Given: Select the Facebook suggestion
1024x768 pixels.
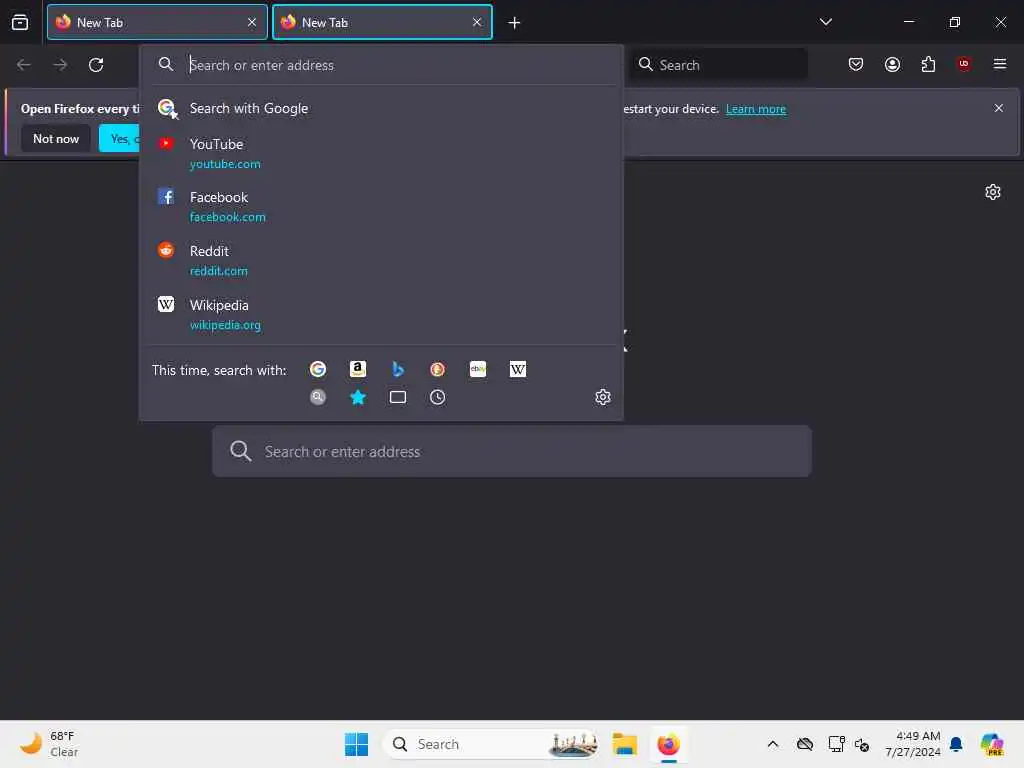Looking at the screenshot, I should [381, 206].
